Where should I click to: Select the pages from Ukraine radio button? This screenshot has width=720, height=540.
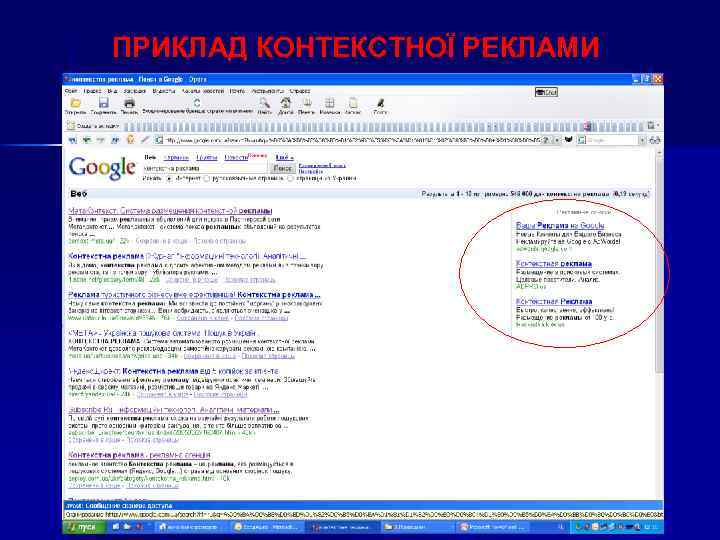pyautogui.click(x=290, y=178)
